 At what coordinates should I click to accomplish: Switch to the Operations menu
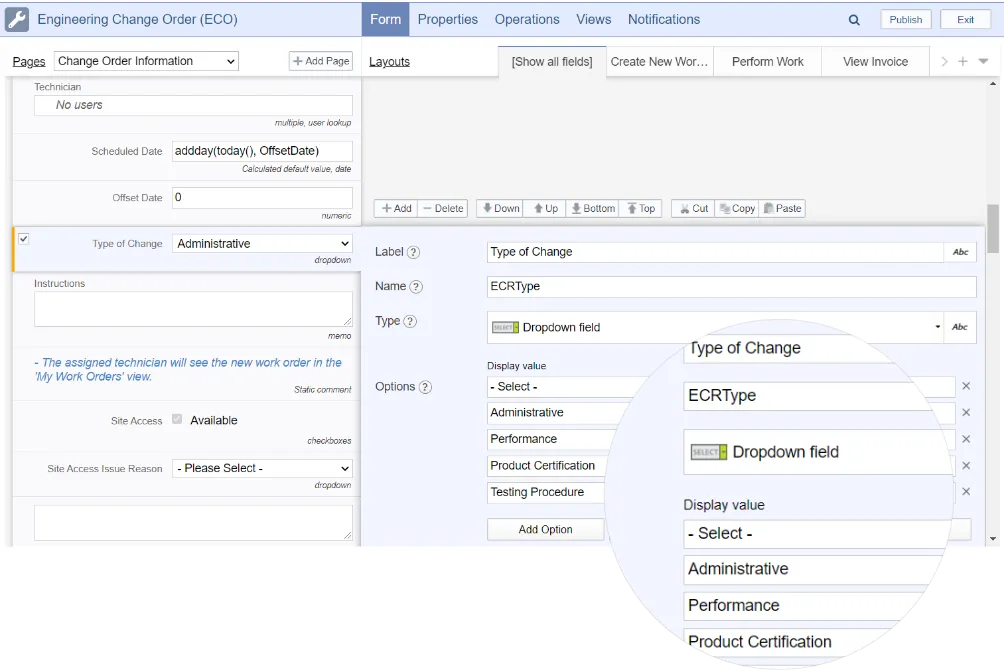[x=526, y=19]
